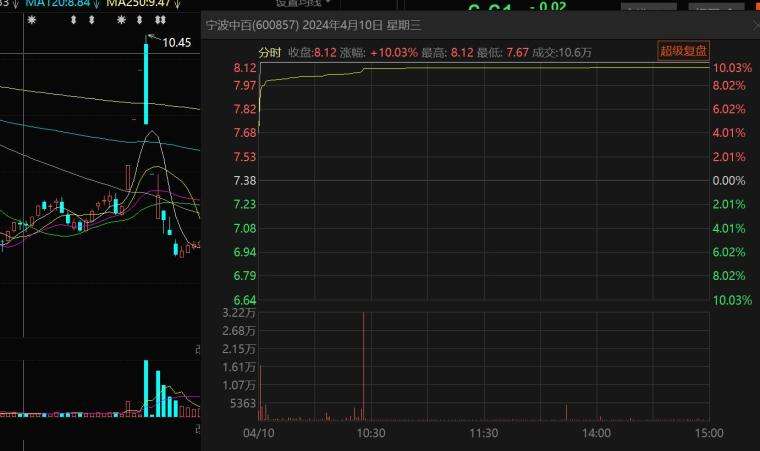The height and width of the screenshot is (451, 760).
Task: Click the 1.61万 volume axis label
Action: click(238, 367)
